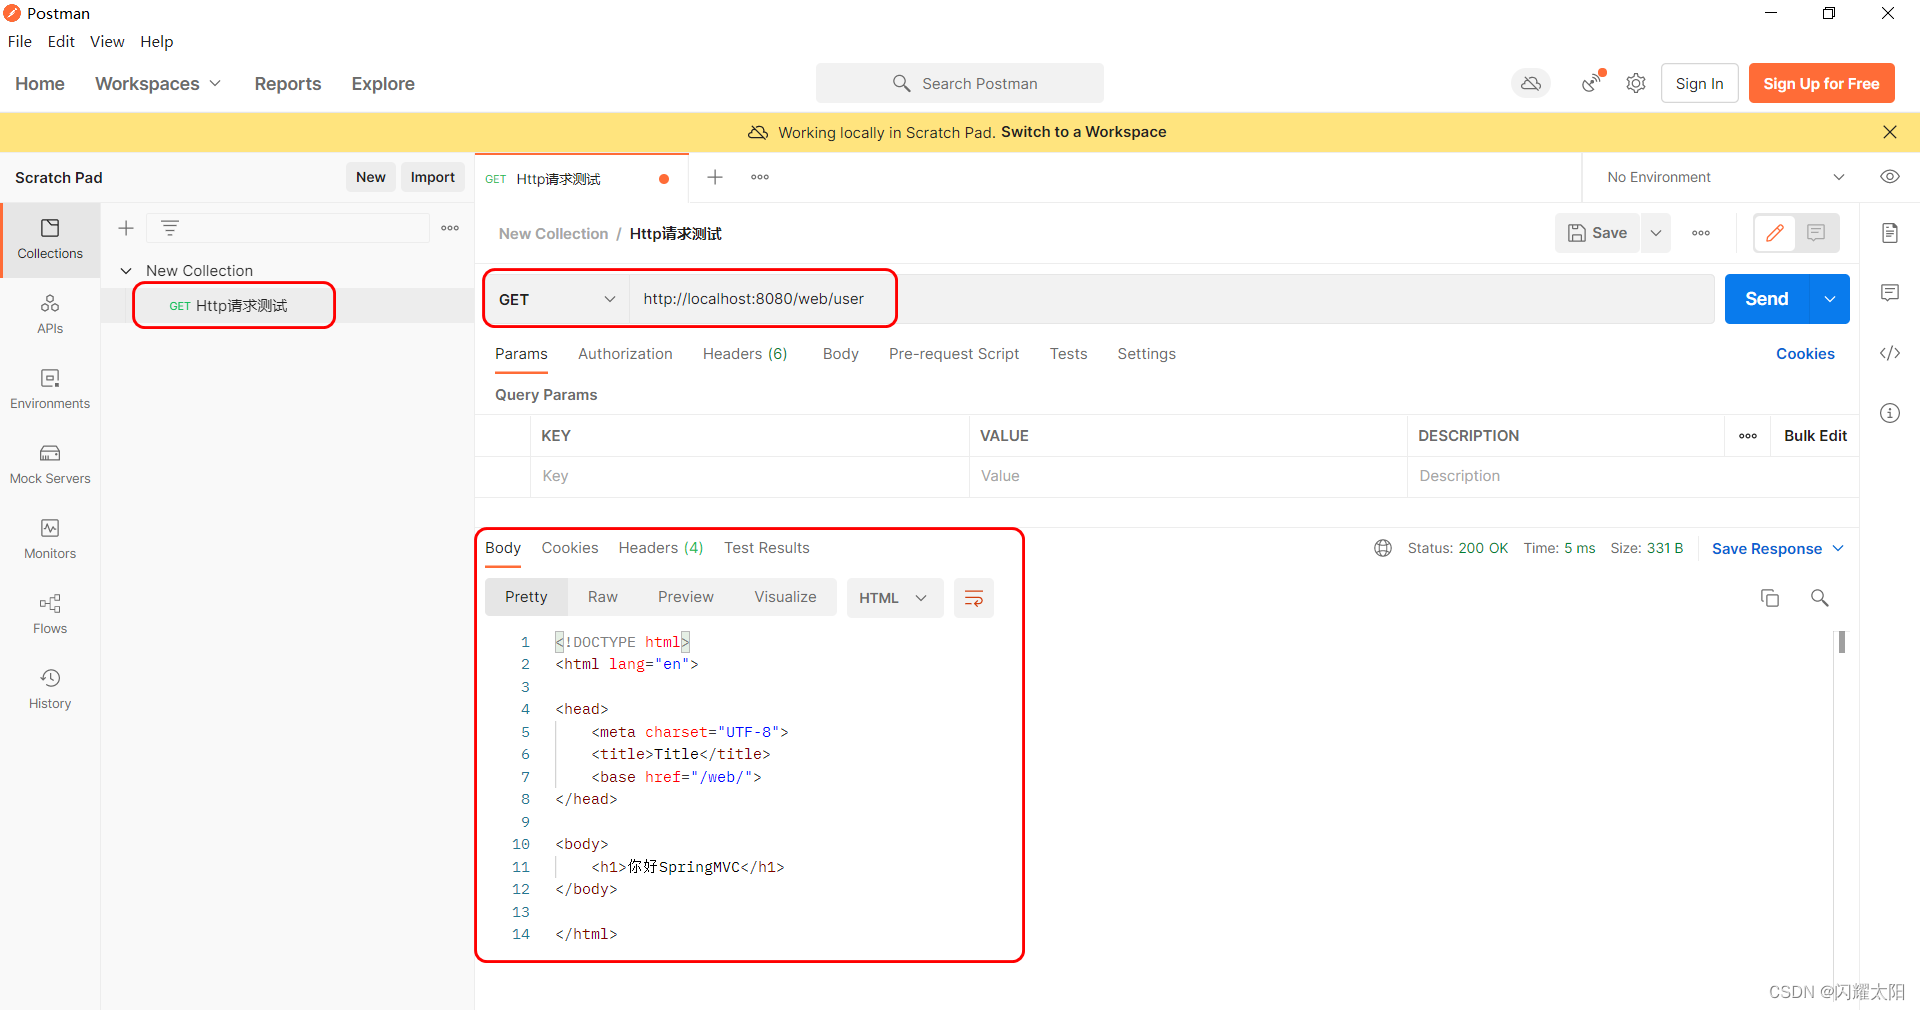Open settings gear icon in header
This screenshot has height=1010, width=1920.
click(1636, 83)
